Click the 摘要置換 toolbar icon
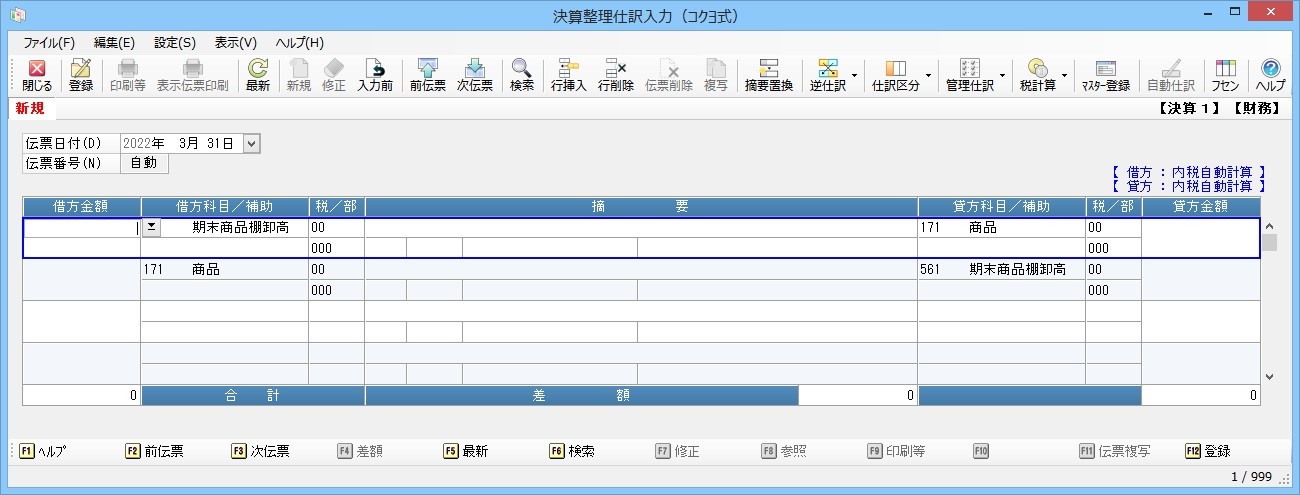The height and width of the screenshot is (495, 1300). (x=769, y=76)
